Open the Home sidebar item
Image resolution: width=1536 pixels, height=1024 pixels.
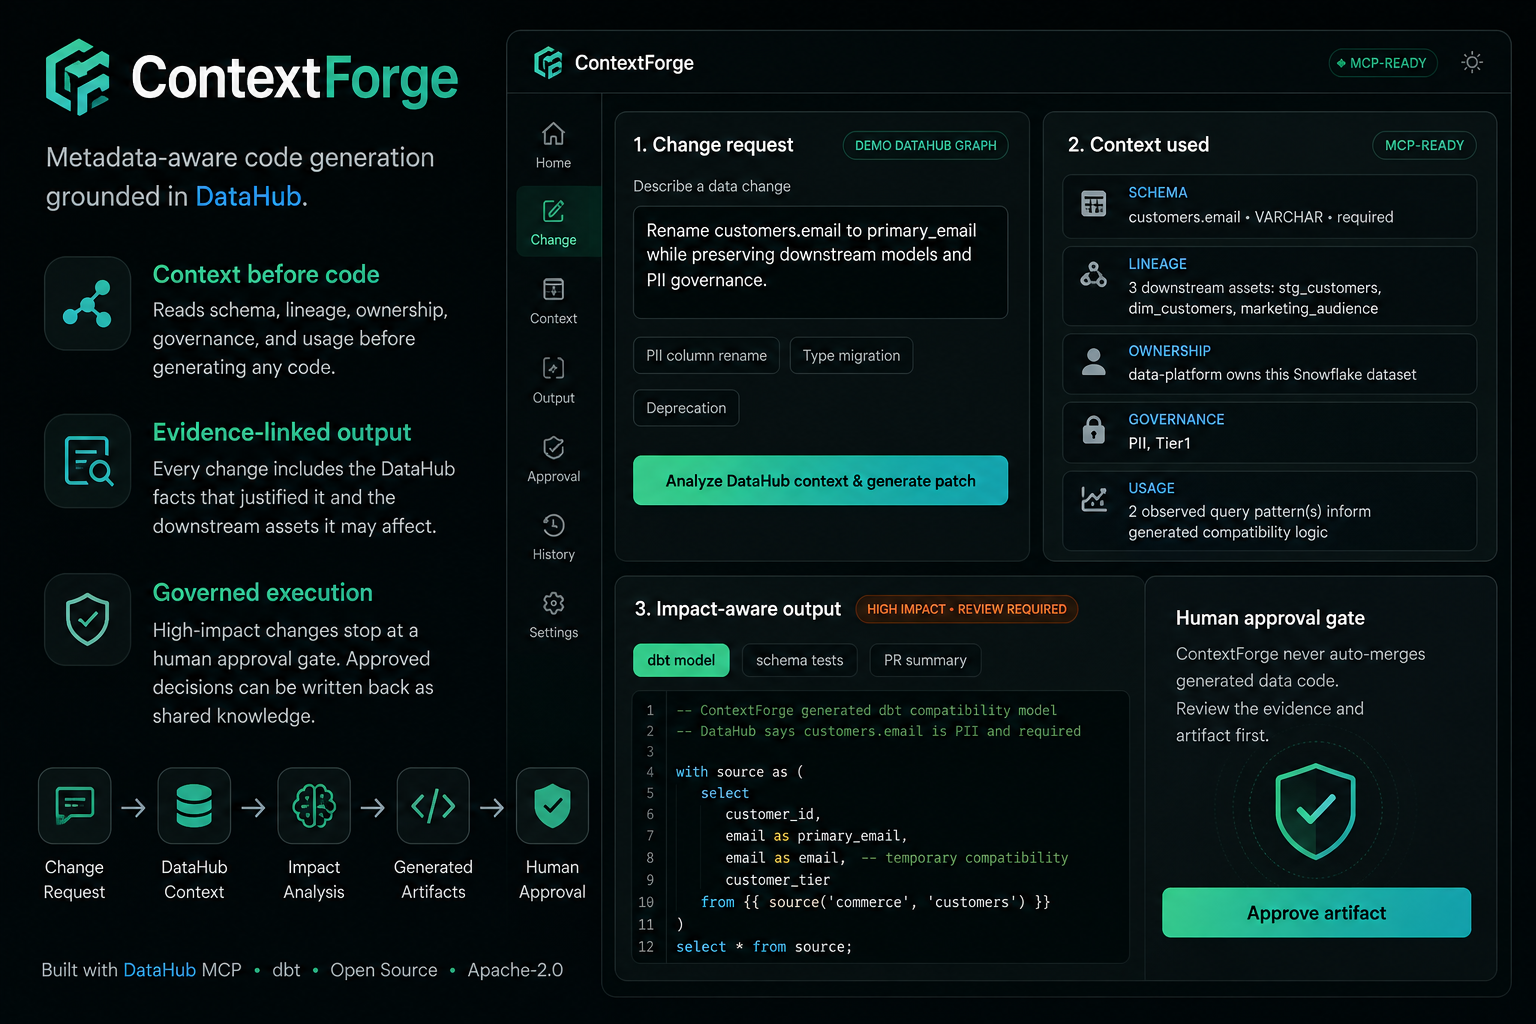[553, 146]
